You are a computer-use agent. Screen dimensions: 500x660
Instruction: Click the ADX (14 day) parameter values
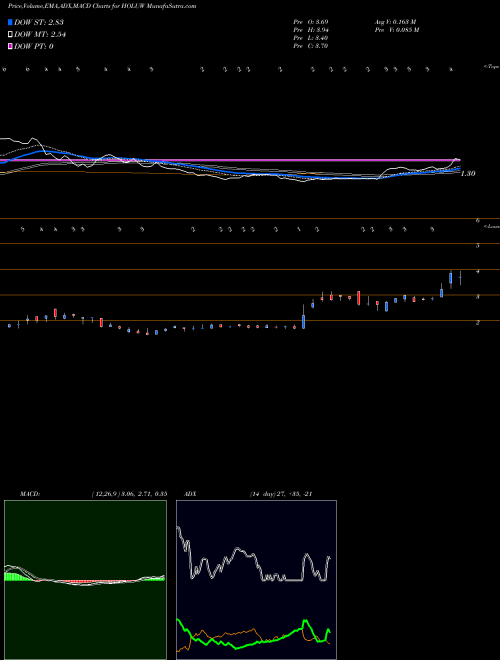click(x=280, y=494)
